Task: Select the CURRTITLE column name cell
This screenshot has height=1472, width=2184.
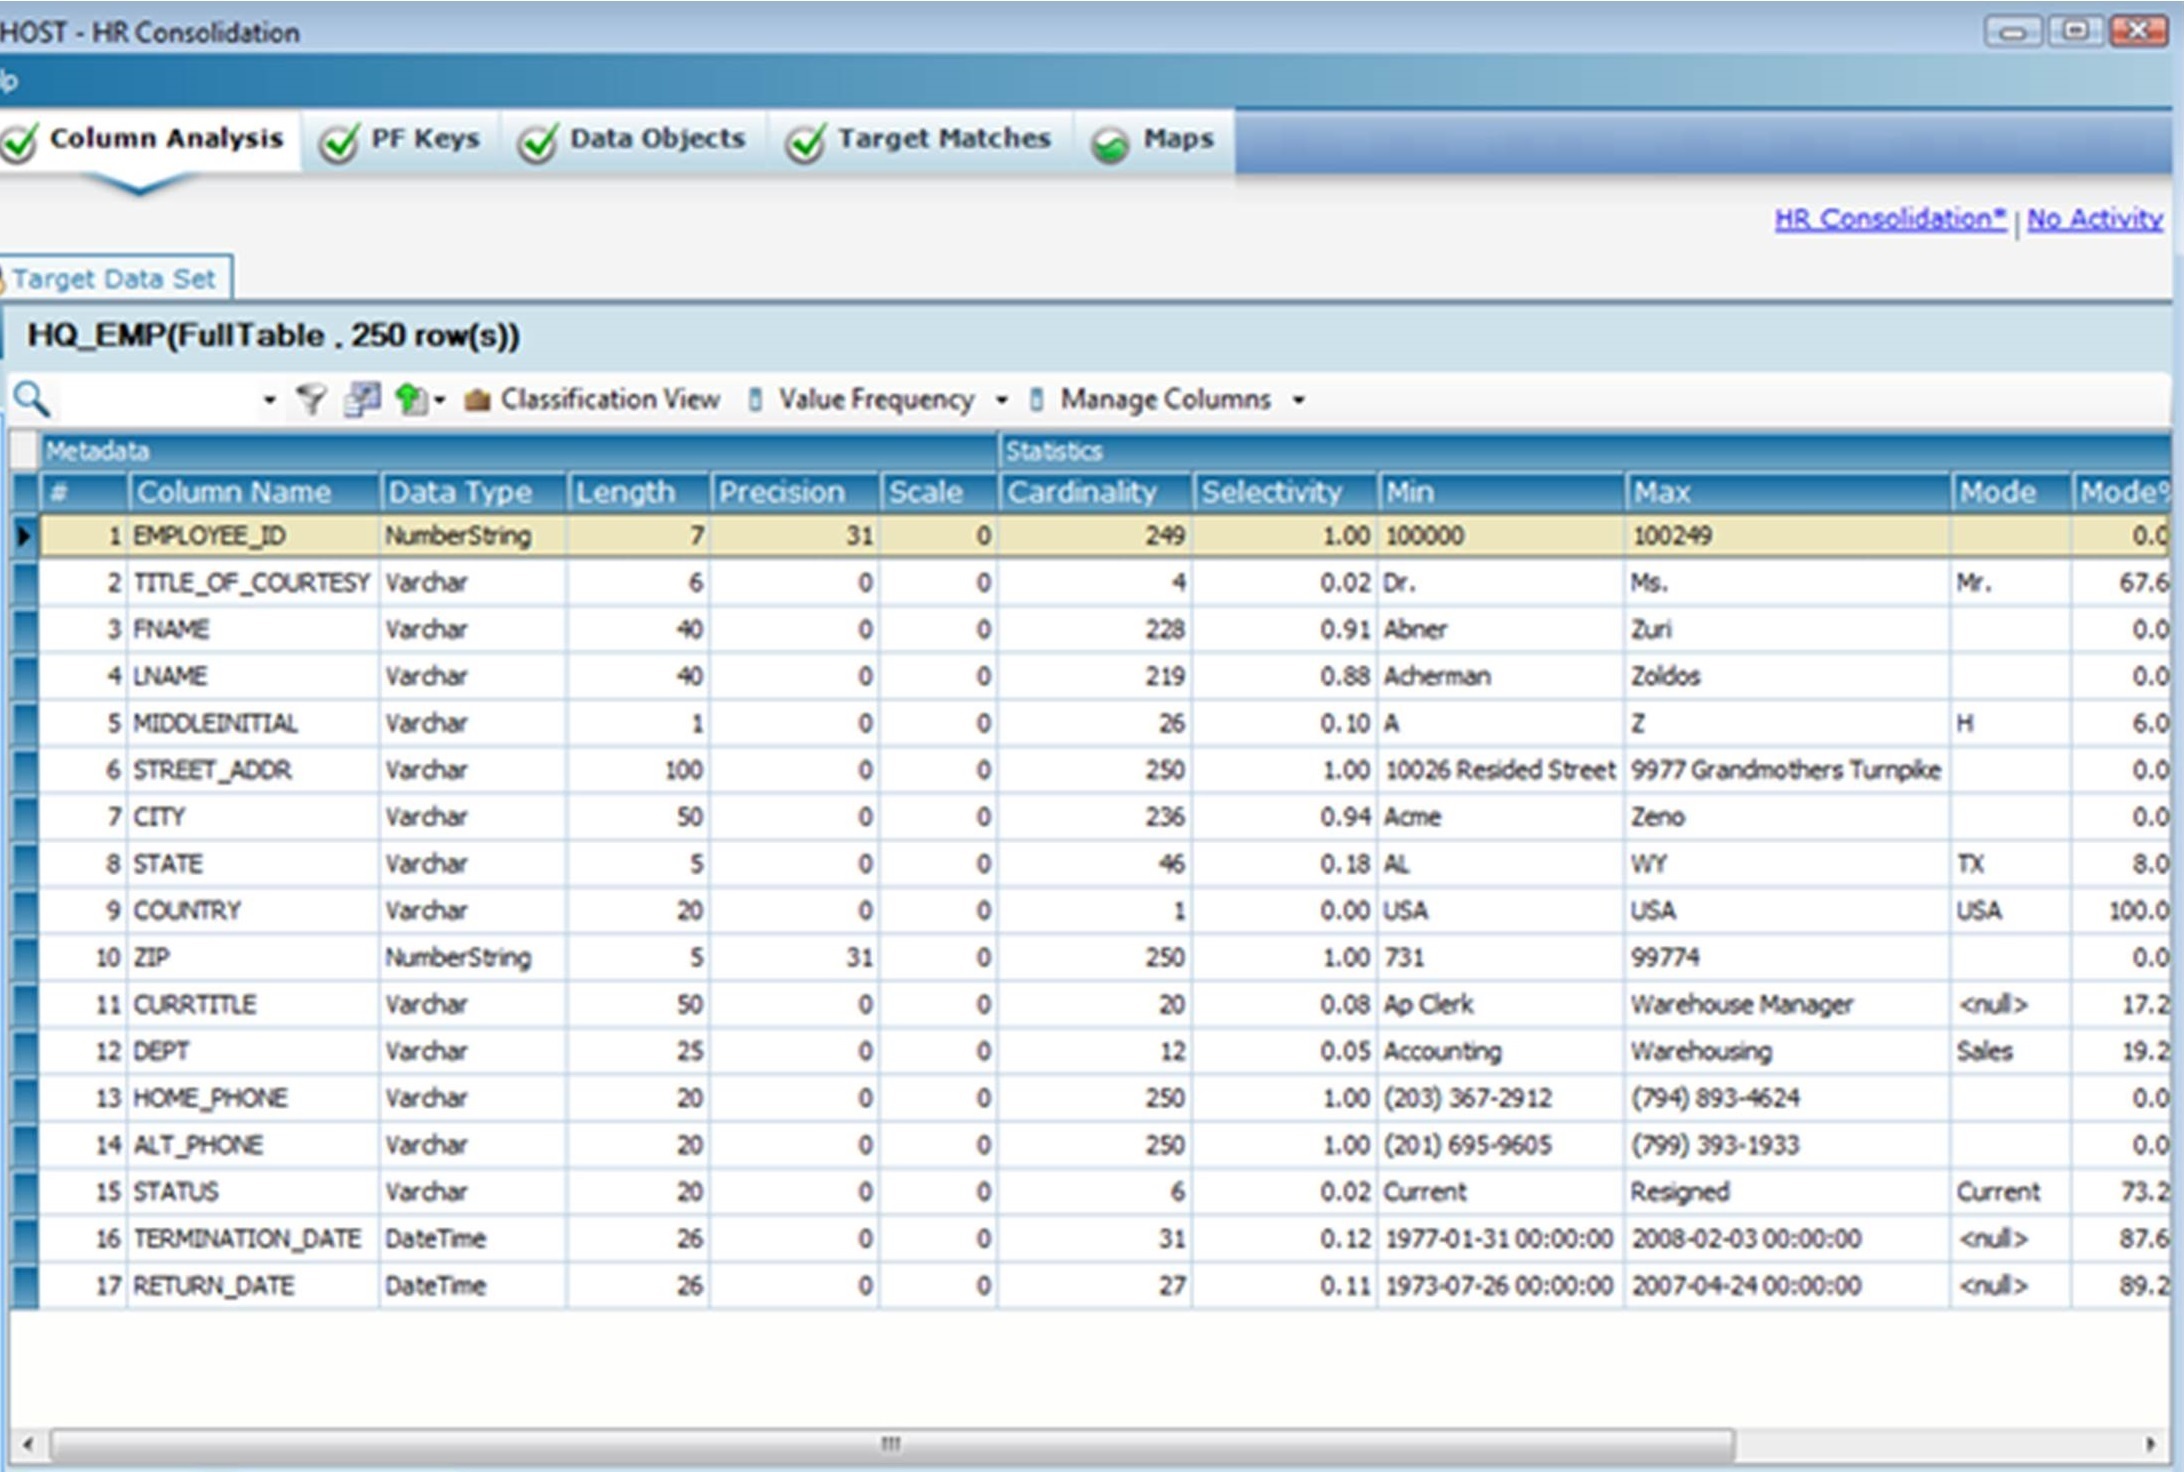Action: (x=254, y=1004)
